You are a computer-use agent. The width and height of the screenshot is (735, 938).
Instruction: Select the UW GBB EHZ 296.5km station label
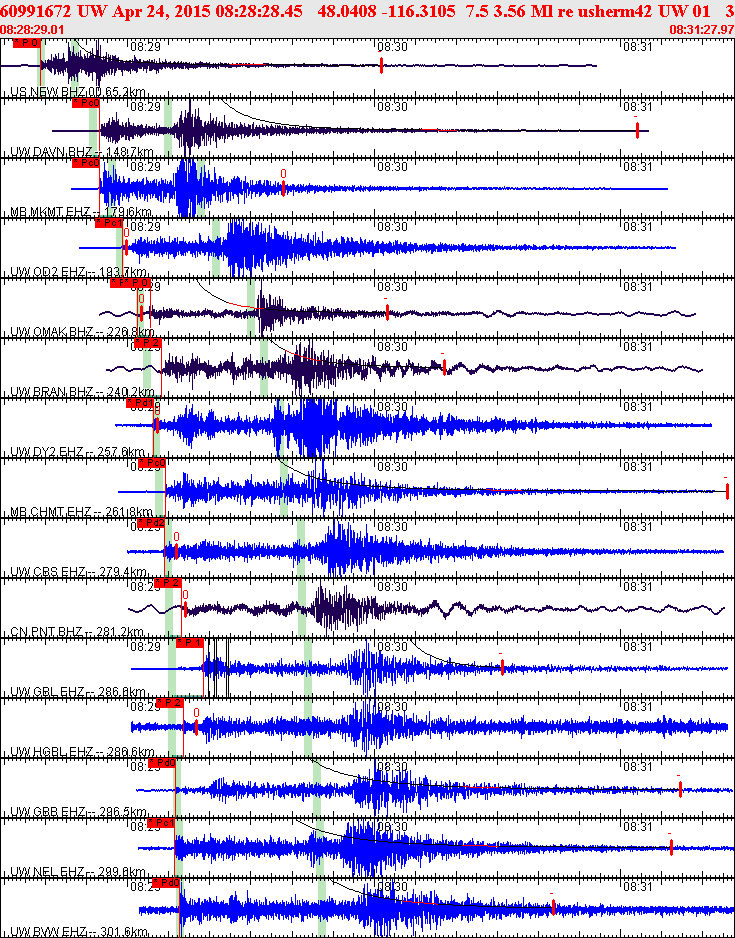click(x=78, y=811)
